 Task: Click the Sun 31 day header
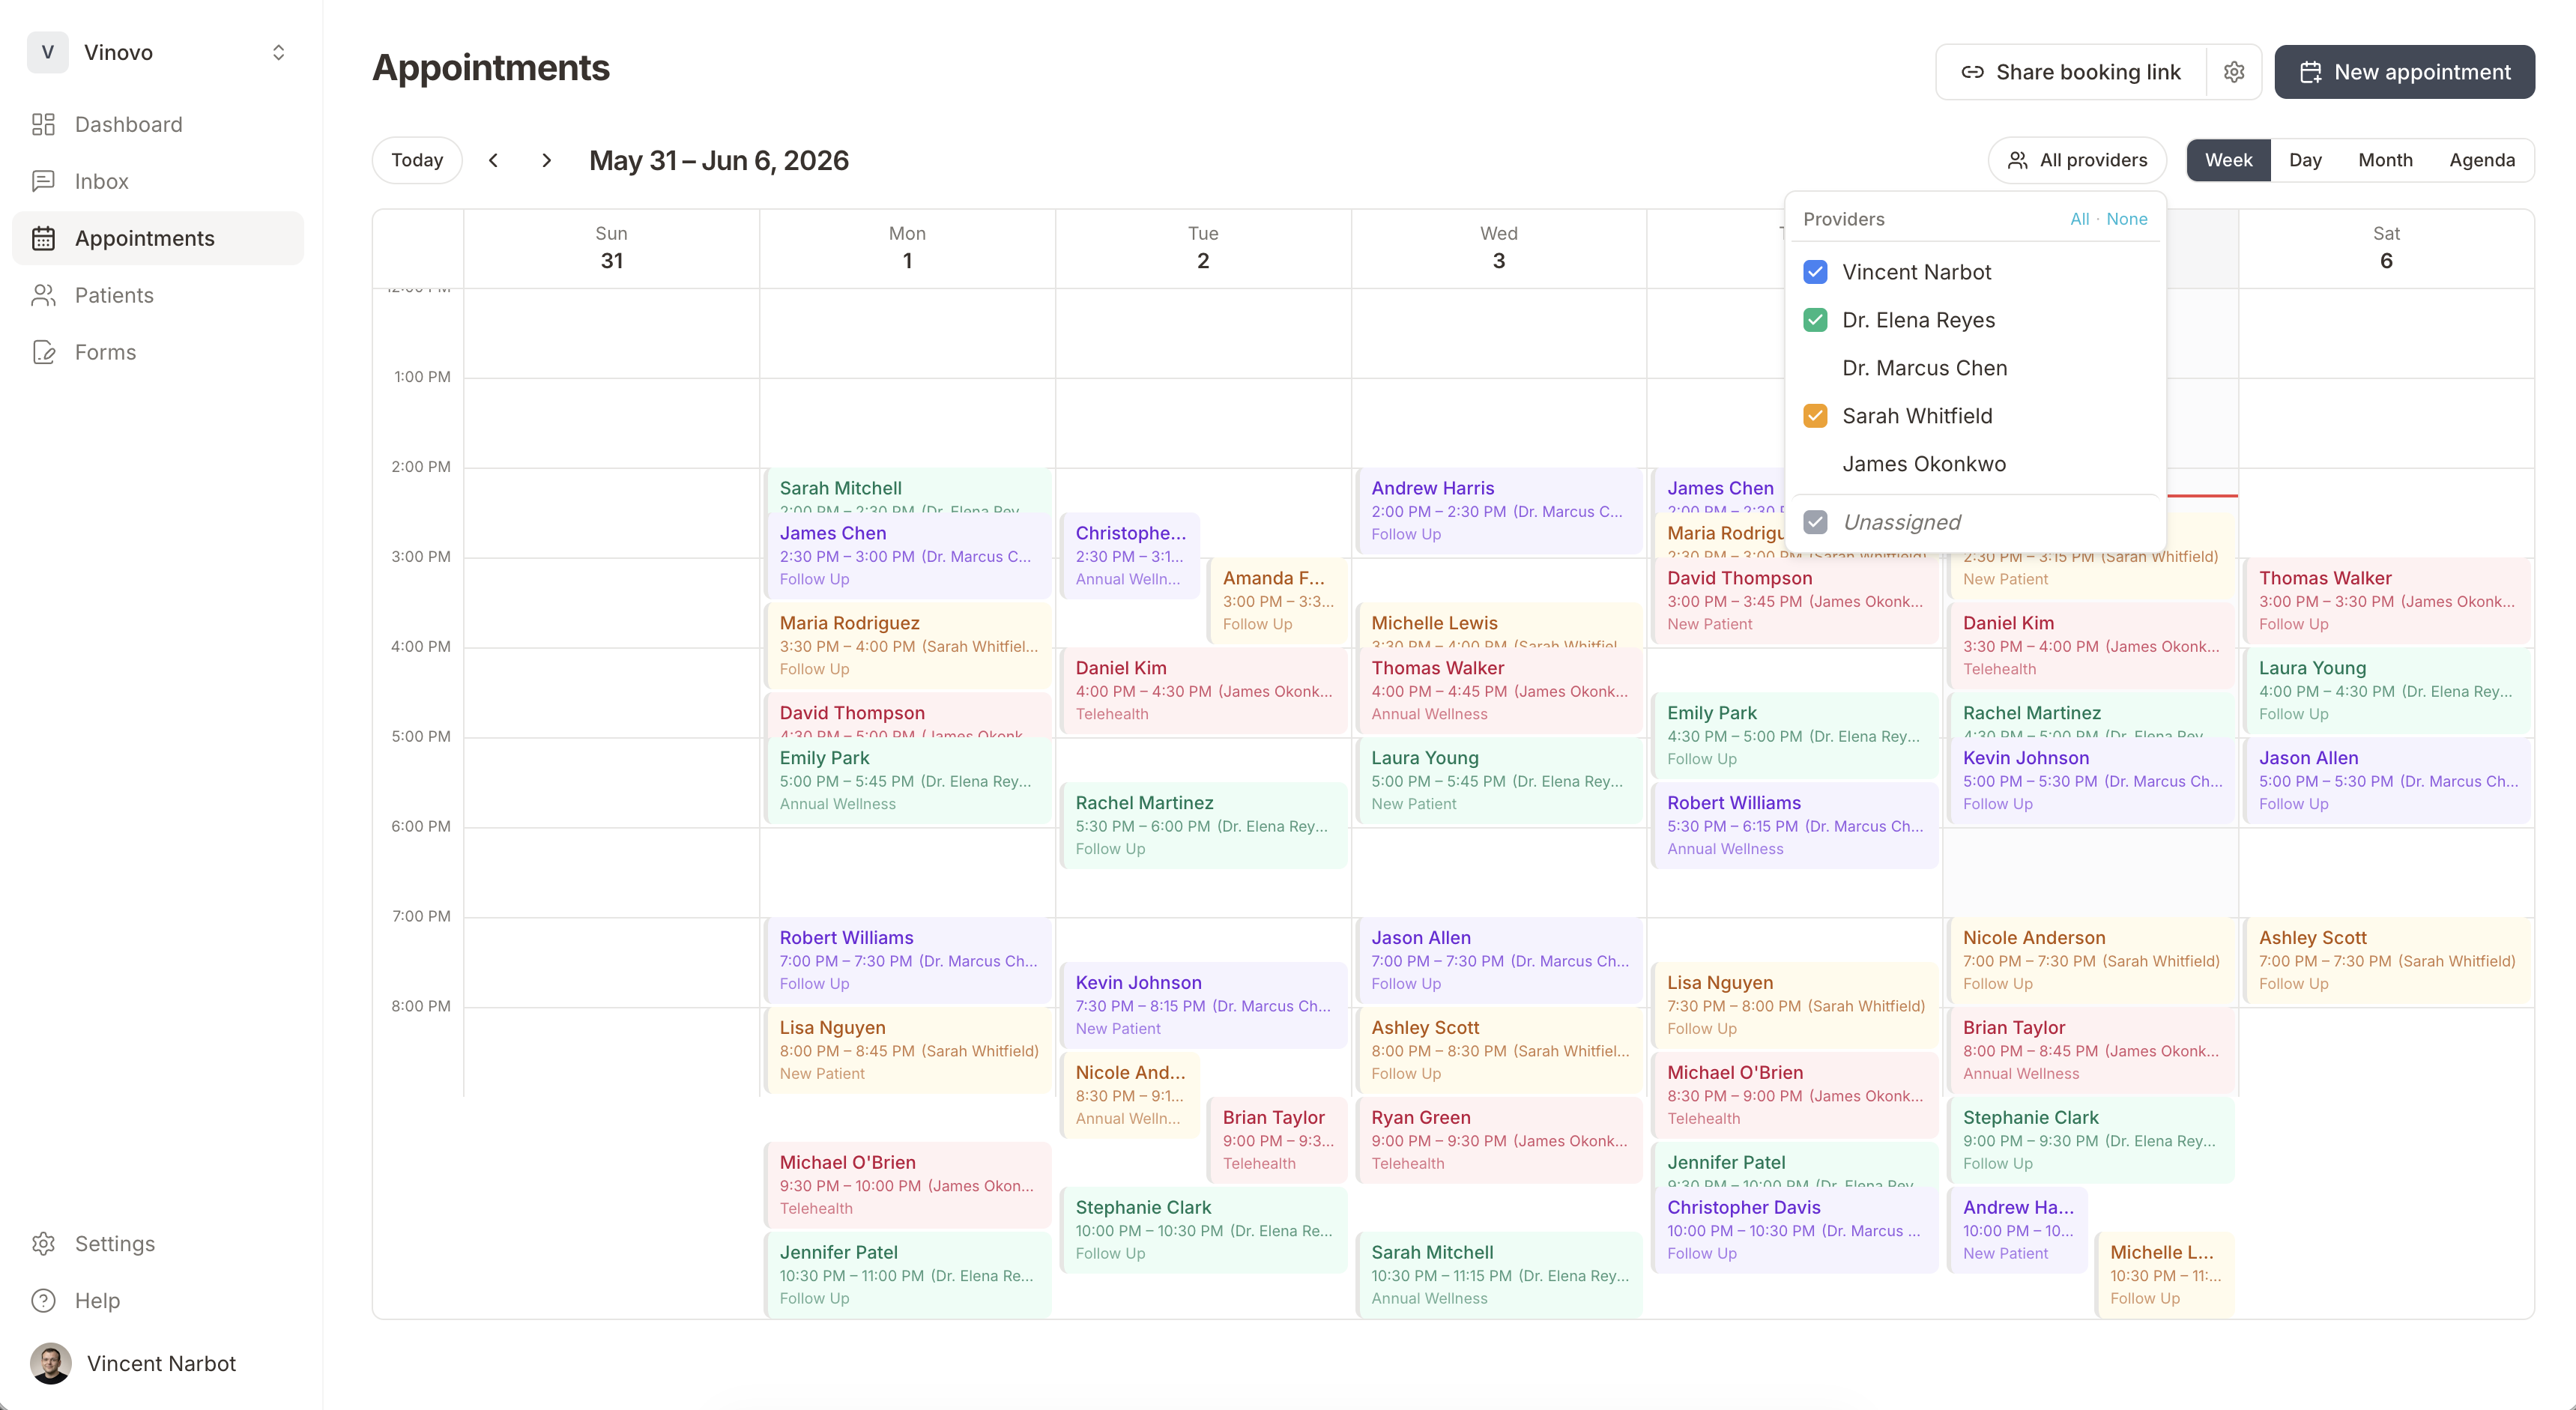pos(611,248)
